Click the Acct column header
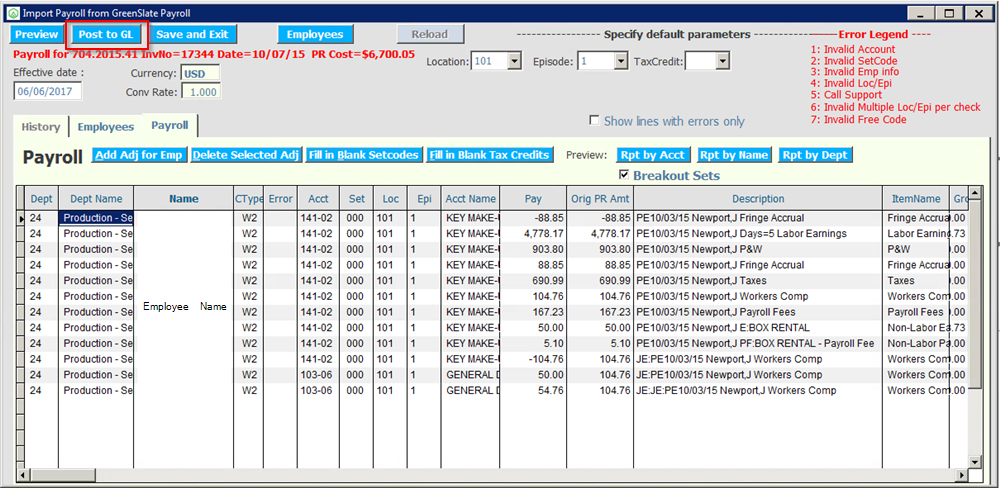 click(319, 199)
